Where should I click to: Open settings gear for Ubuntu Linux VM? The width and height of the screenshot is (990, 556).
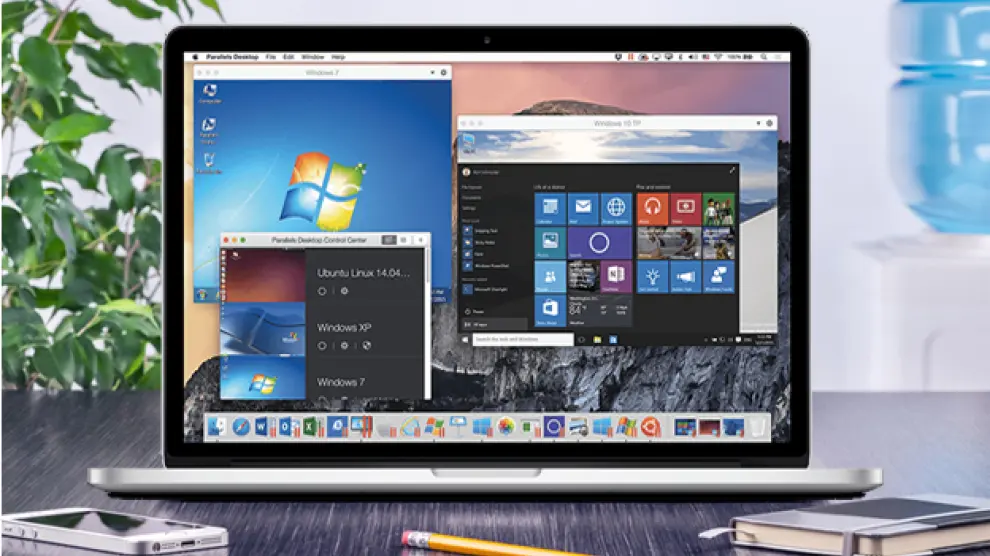click(x=345, y=291)
